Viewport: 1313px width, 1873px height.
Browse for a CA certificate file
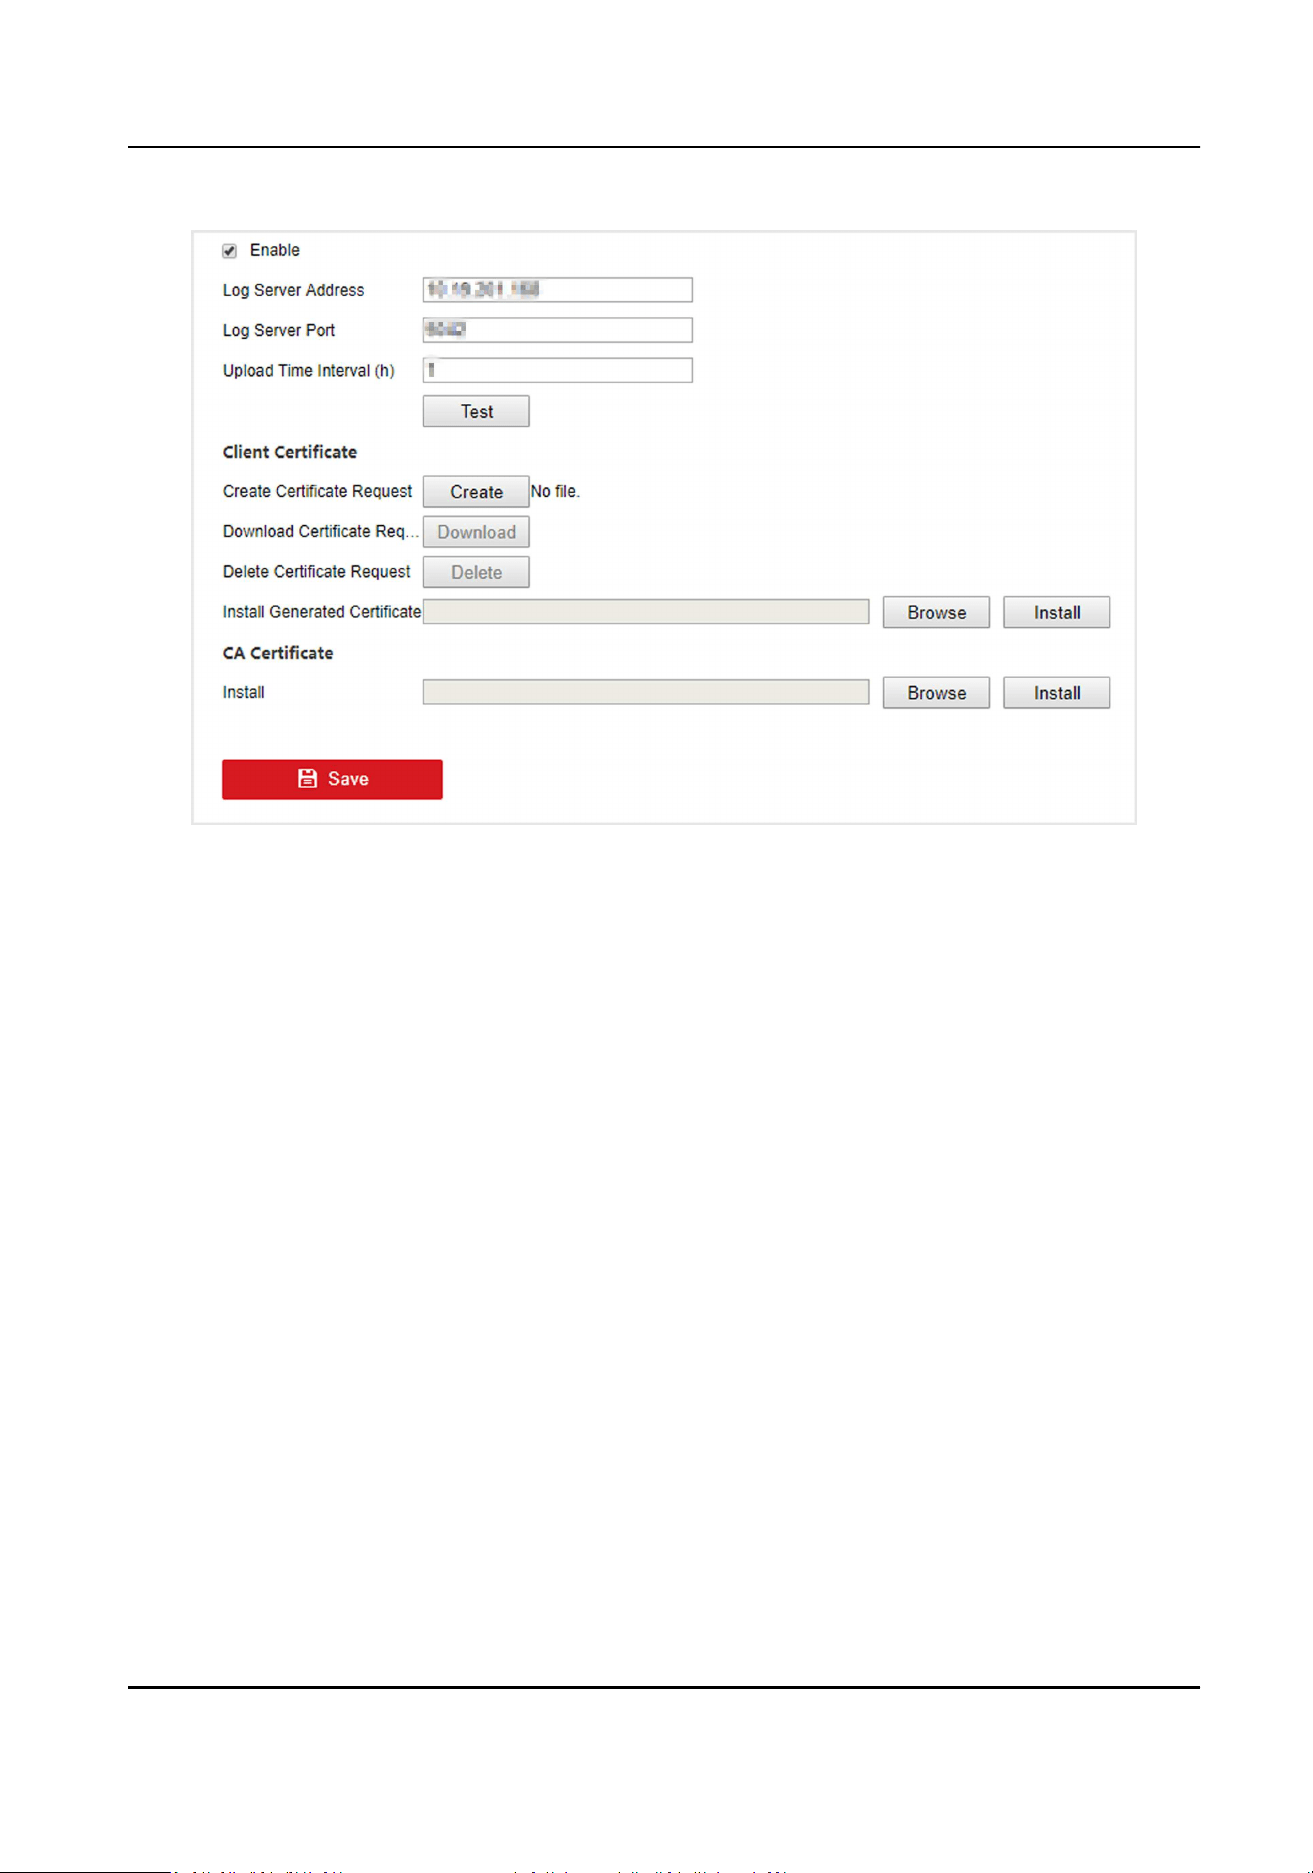pyautogui.click(x=936, y=693)
